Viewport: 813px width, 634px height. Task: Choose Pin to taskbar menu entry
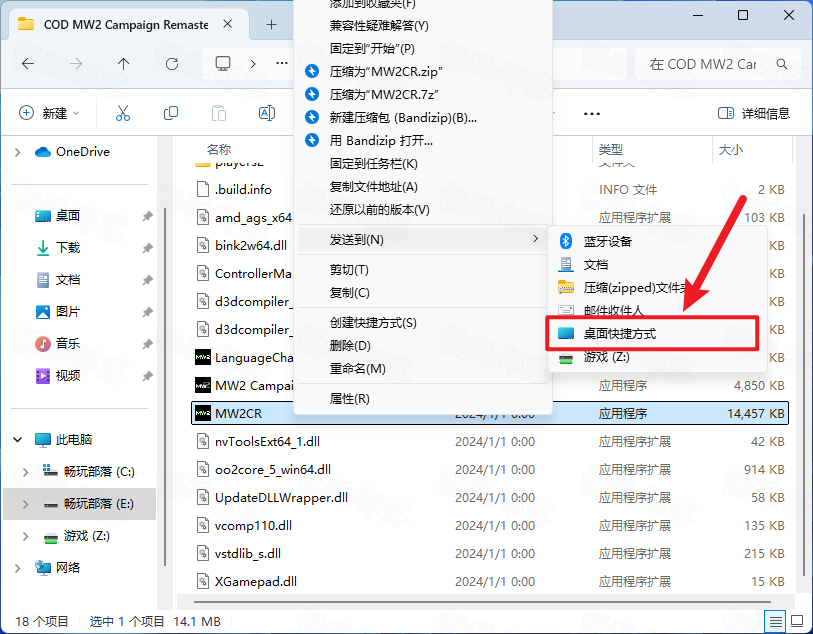click(x=373, y=164)
